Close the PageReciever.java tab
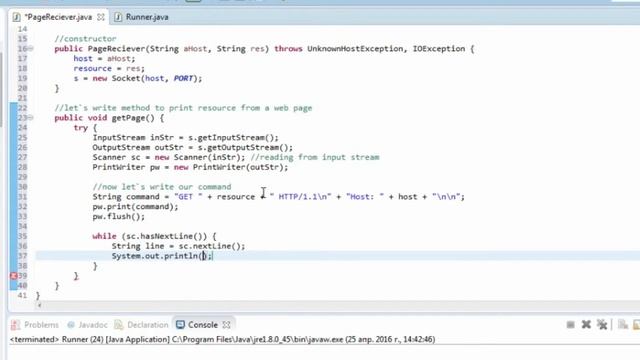The width and height of the screenshot is (640, 360). 101,17
